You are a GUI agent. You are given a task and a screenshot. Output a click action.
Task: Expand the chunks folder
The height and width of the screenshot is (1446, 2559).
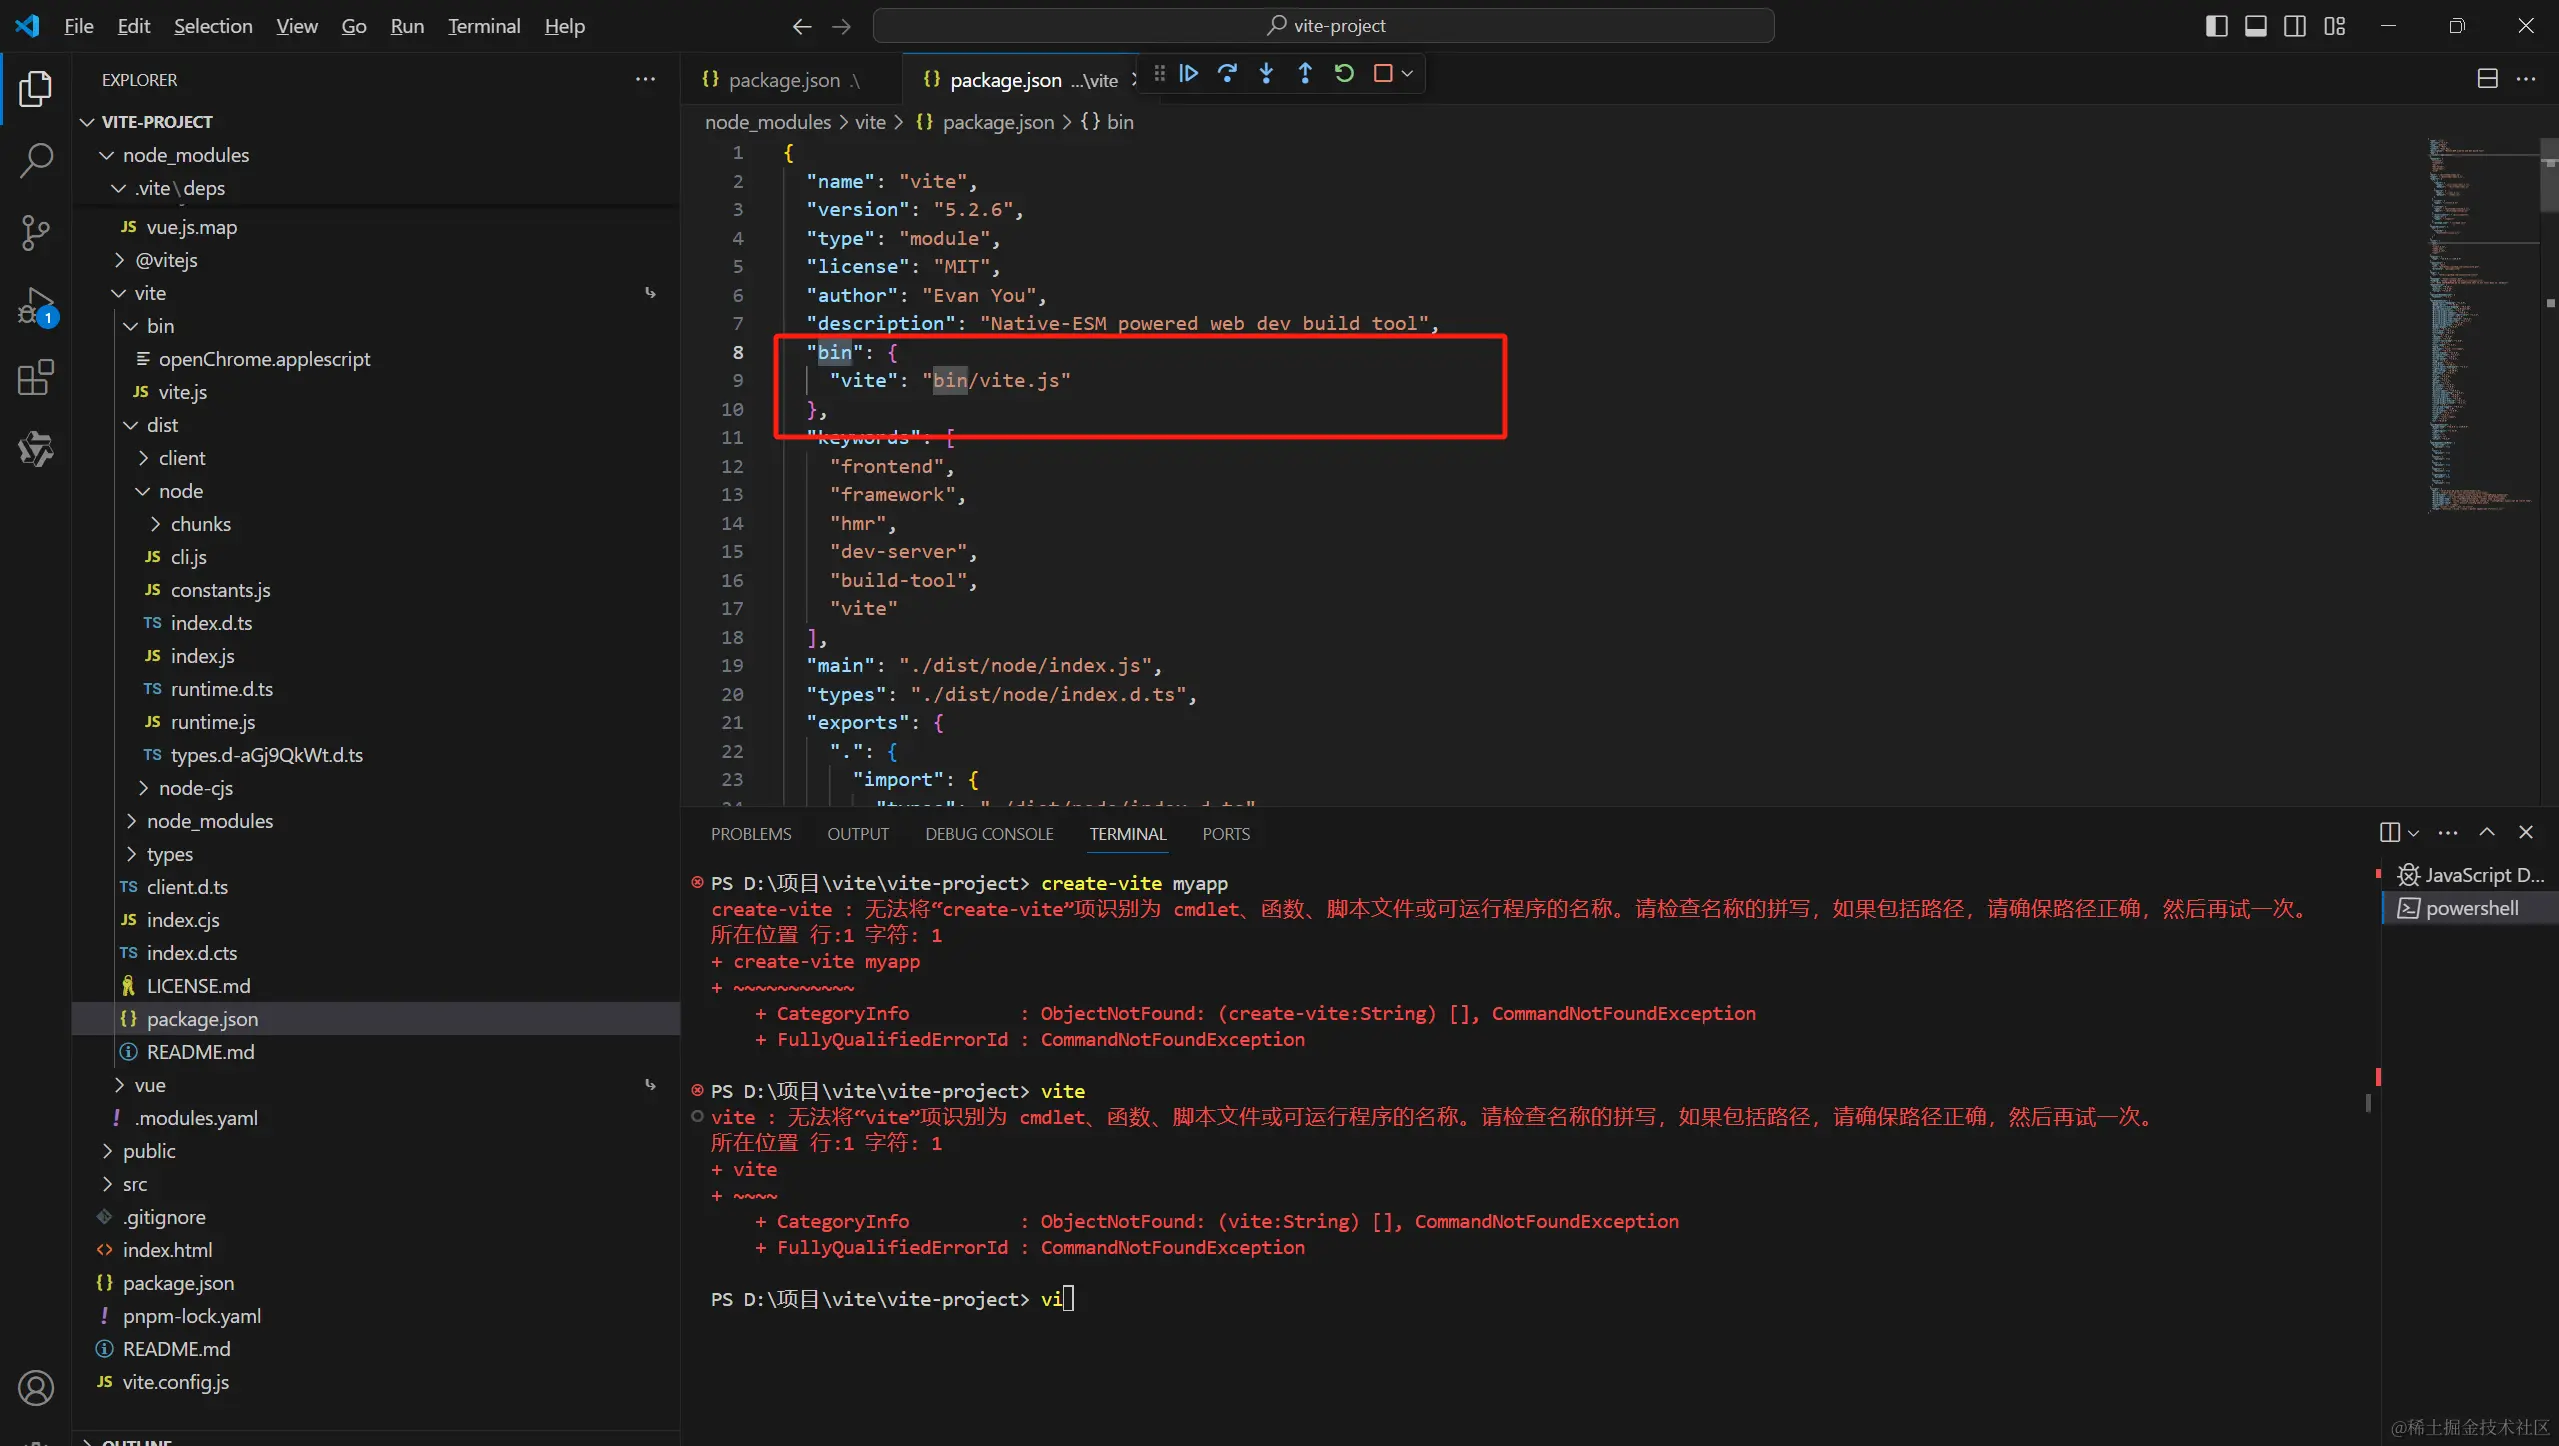(200, 524)
